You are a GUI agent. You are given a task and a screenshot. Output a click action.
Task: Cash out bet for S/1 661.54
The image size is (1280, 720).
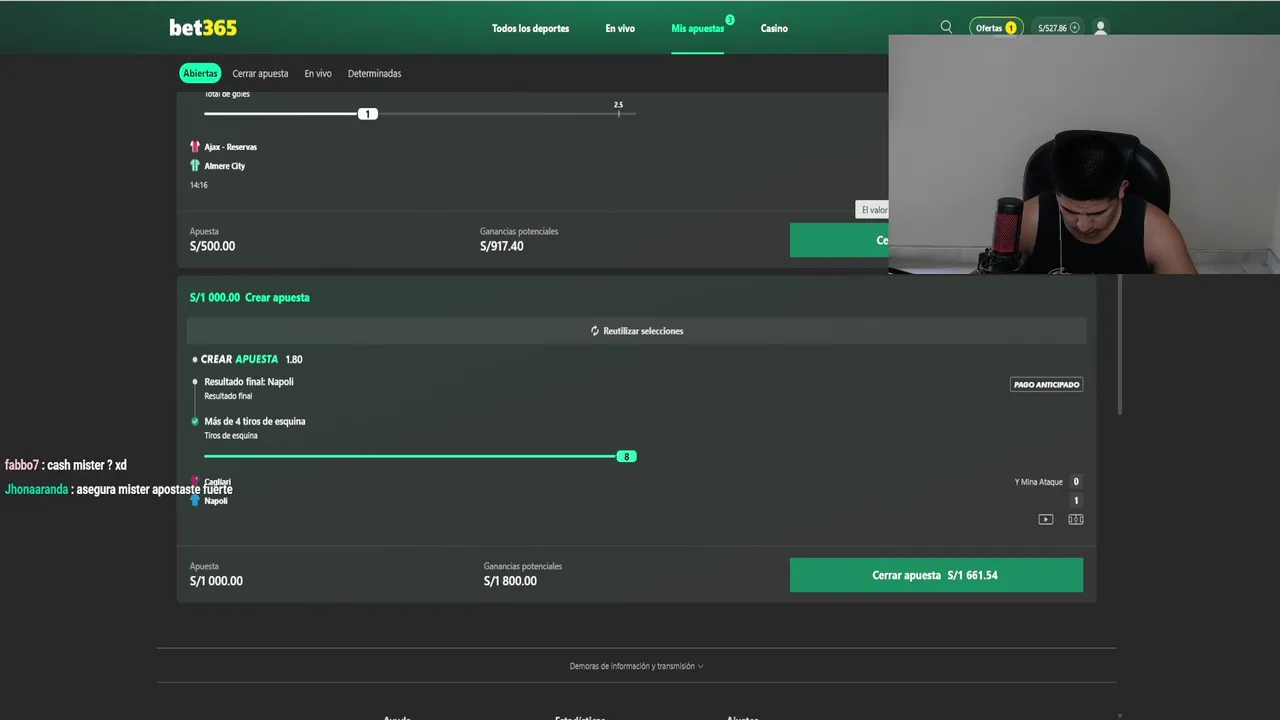936,575
